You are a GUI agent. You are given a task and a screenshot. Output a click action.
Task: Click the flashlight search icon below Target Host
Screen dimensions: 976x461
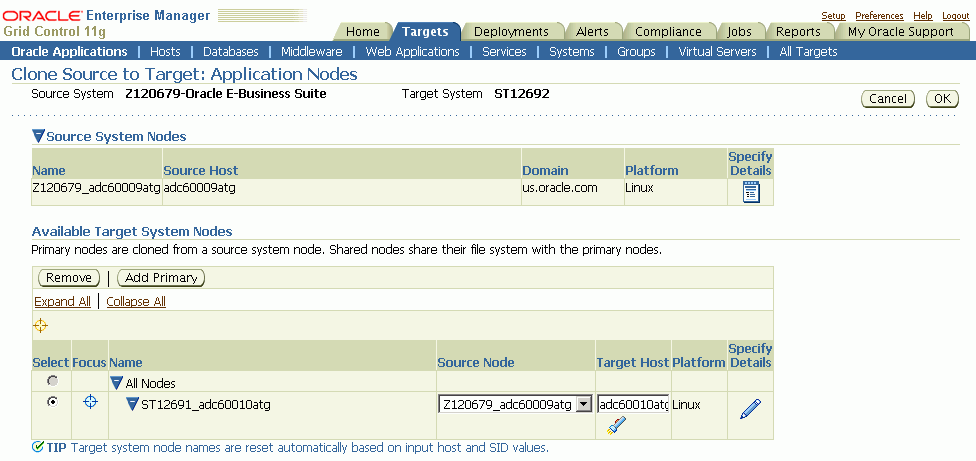pyautogui.click(x=616, y=426)
